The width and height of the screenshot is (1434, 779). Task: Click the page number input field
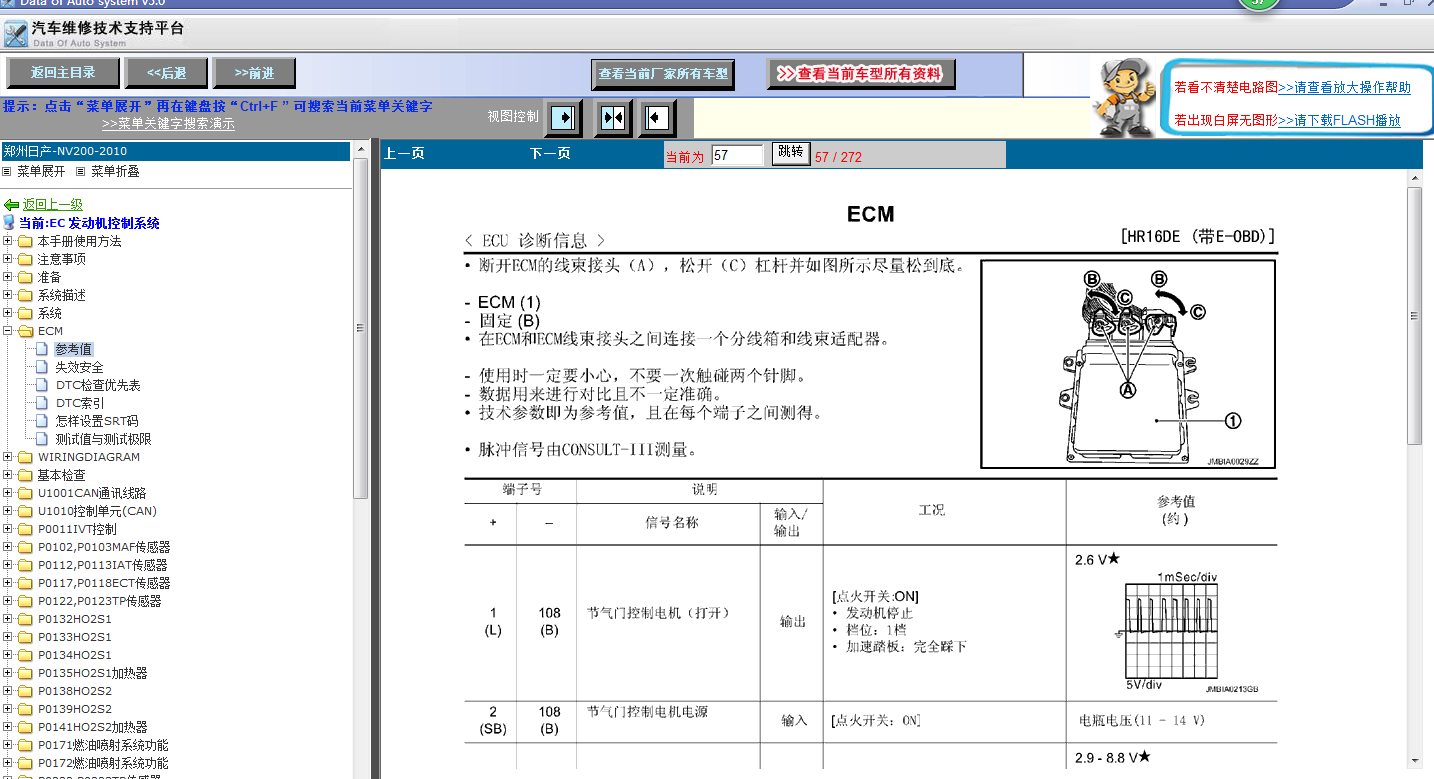[x=737, y=155]
